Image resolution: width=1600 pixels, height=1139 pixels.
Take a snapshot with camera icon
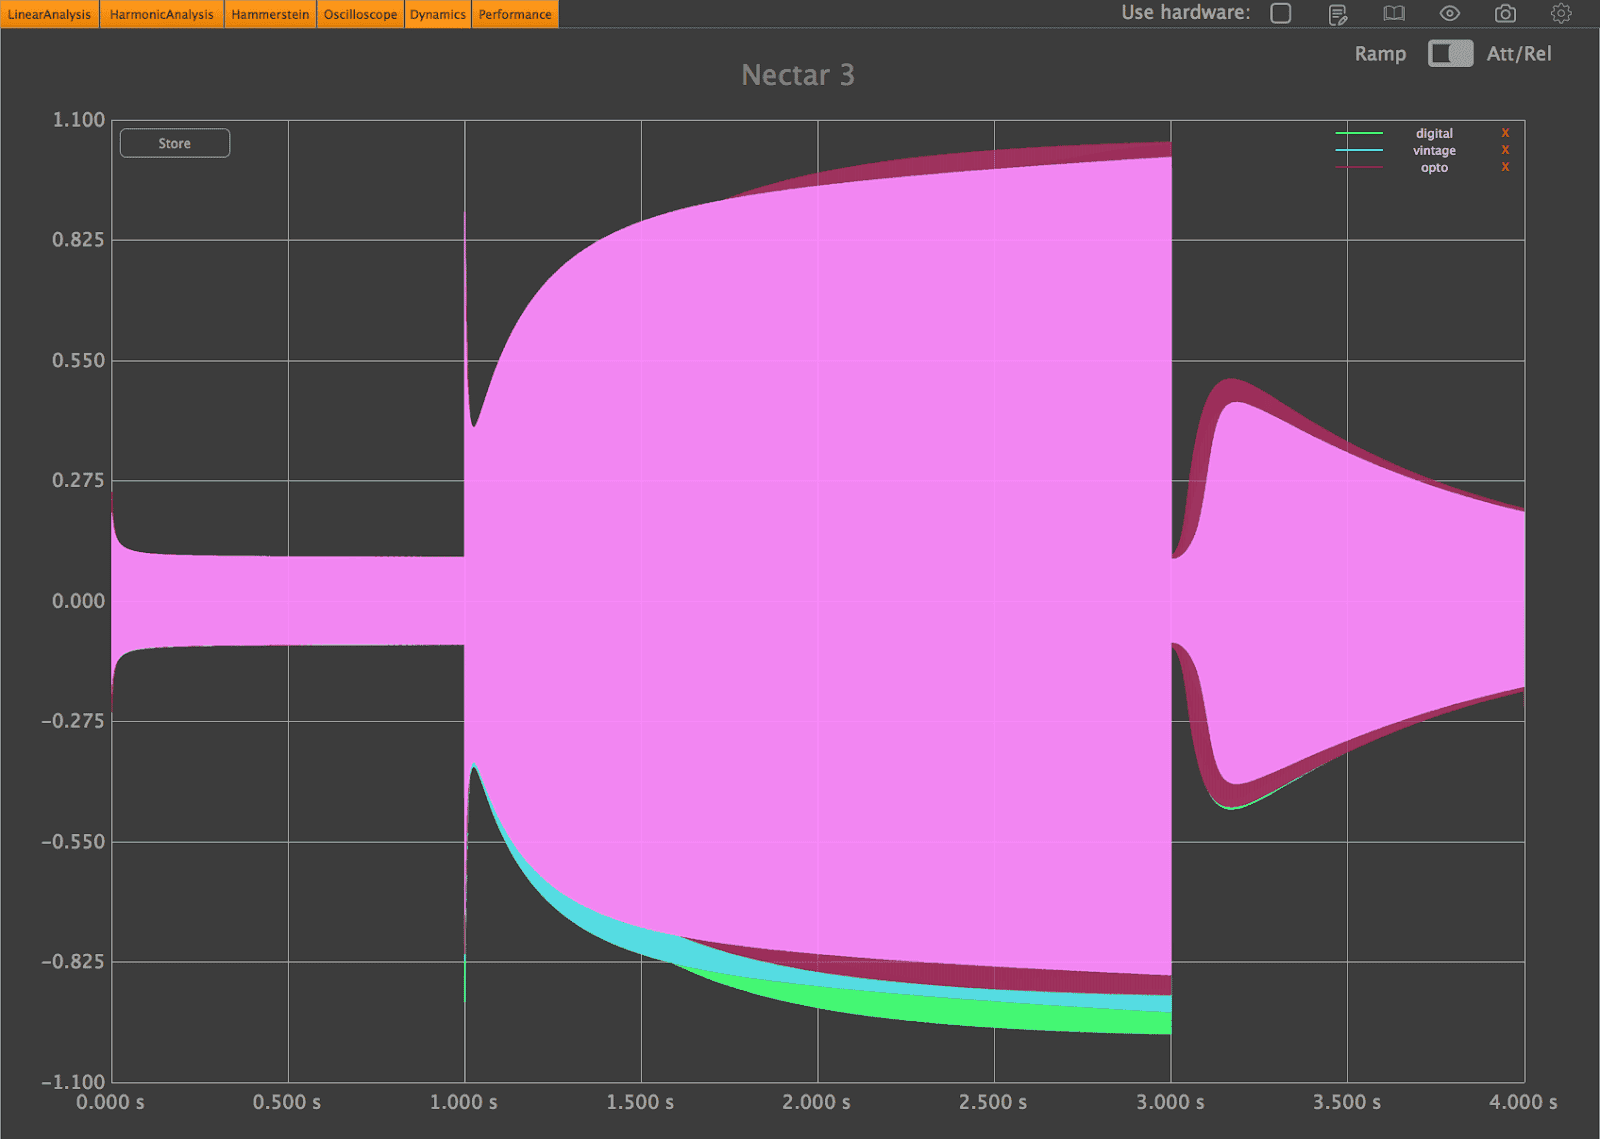pyautogui.click(x=1505, y=14)
